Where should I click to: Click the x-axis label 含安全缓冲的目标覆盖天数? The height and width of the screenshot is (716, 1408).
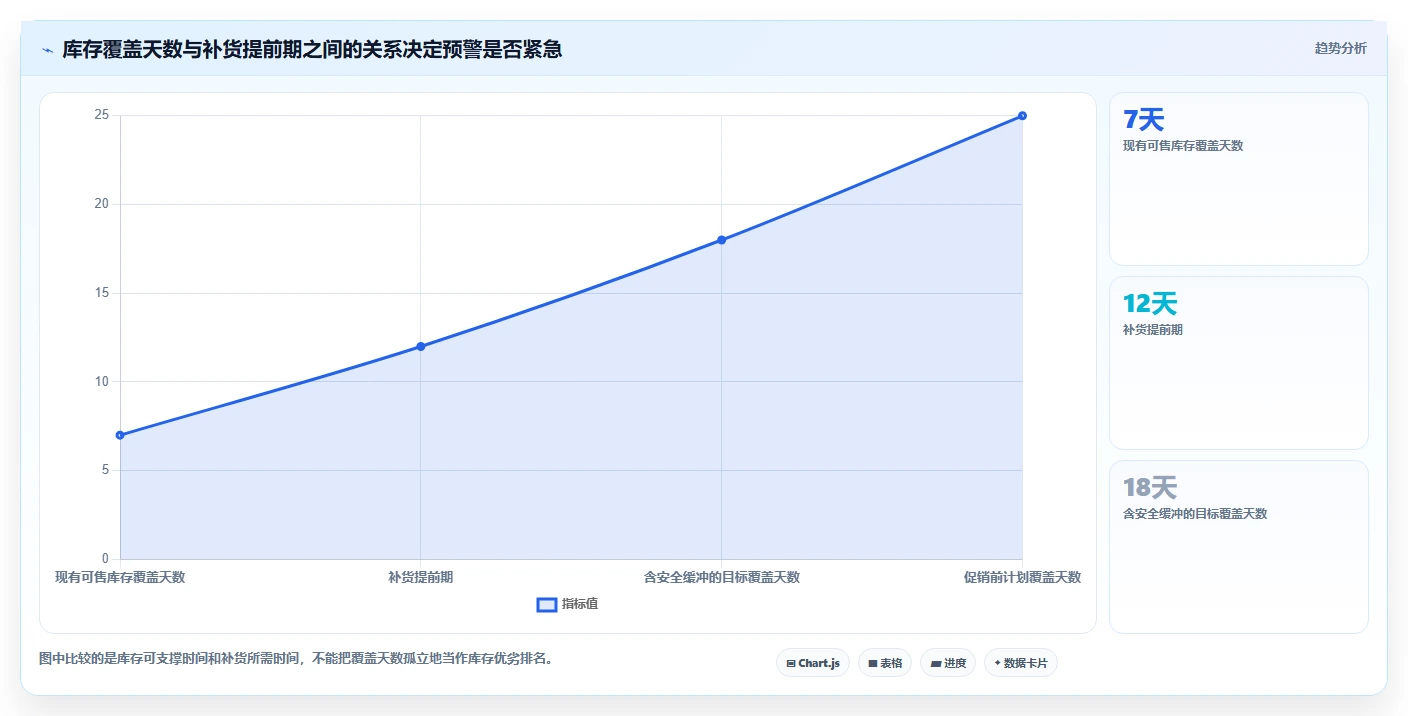click(x=722, y=577)
